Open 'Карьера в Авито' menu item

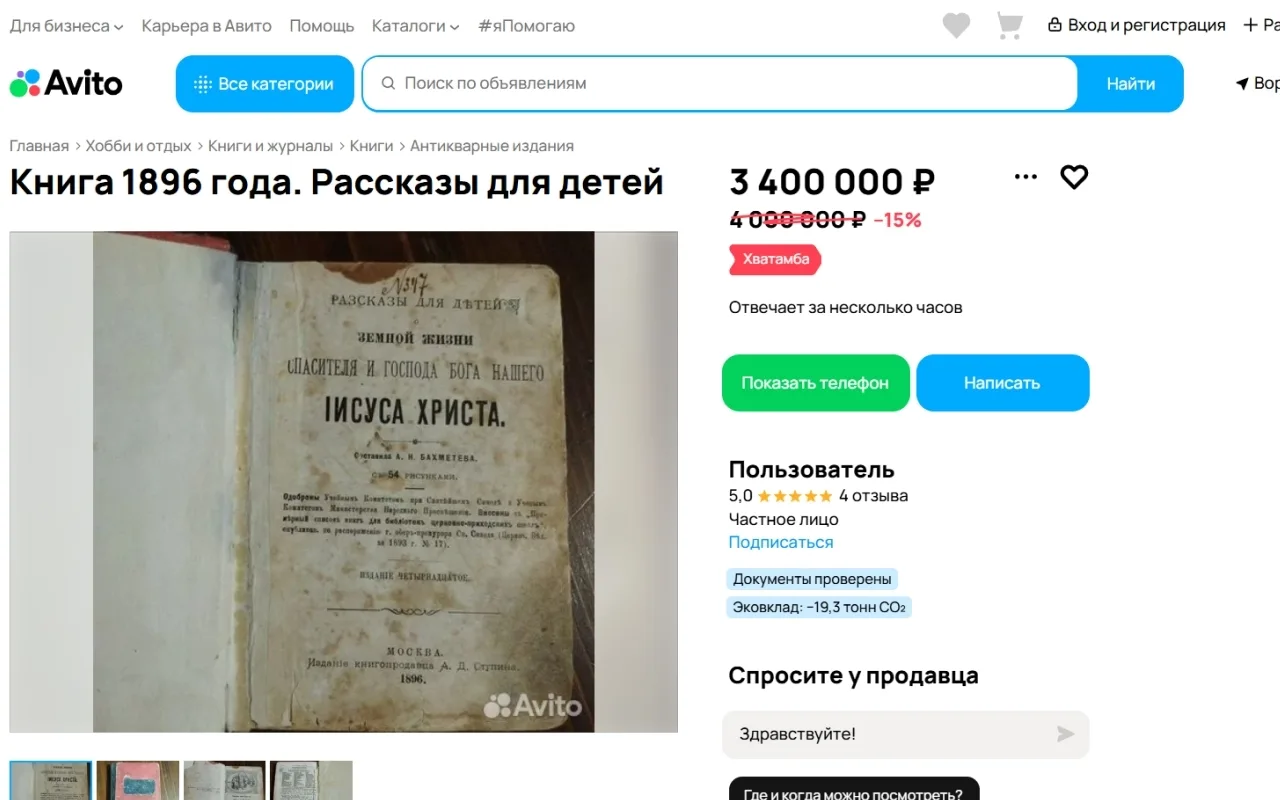tap(207, 26)
